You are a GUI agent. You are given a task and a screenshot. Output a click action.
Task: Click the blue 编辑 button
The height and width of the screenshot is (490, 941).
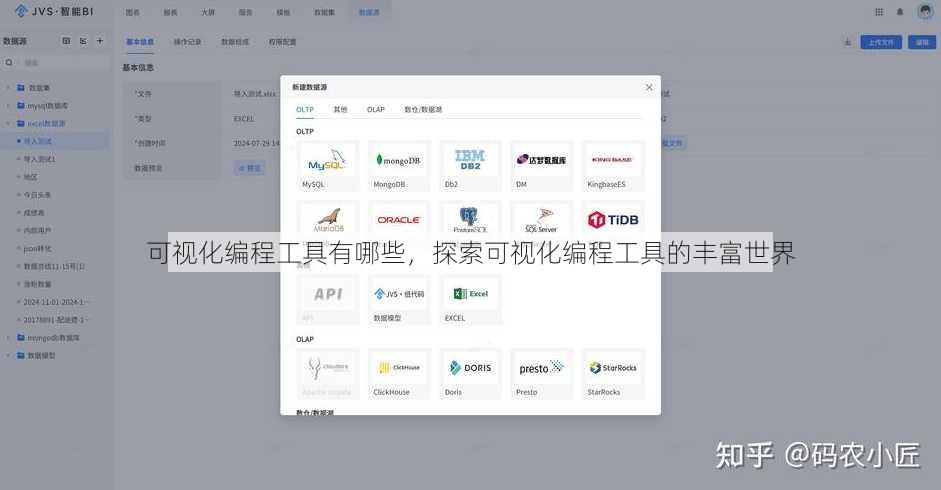click(x=922, y=42)
